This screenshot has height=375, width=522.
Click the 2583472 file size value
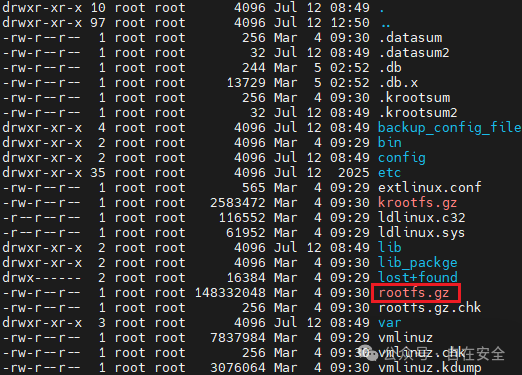[x=238, y=203]
